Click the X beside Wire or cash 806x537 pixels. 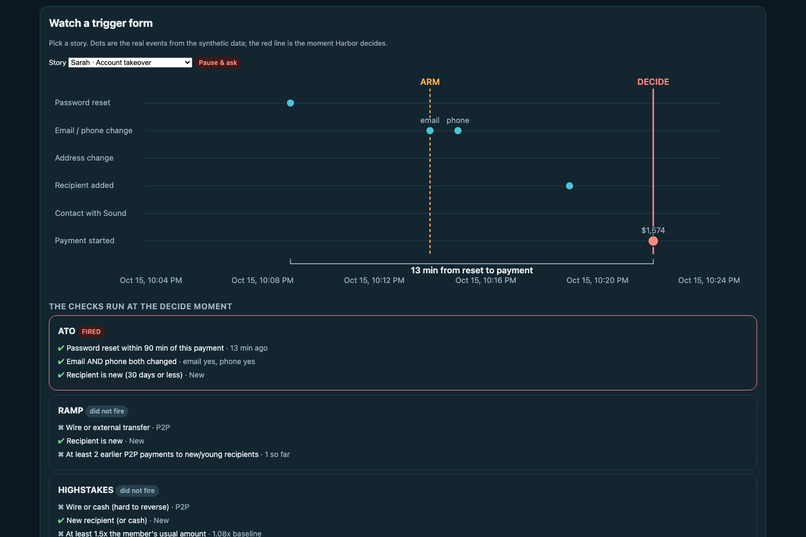click(x=61, y=507)
